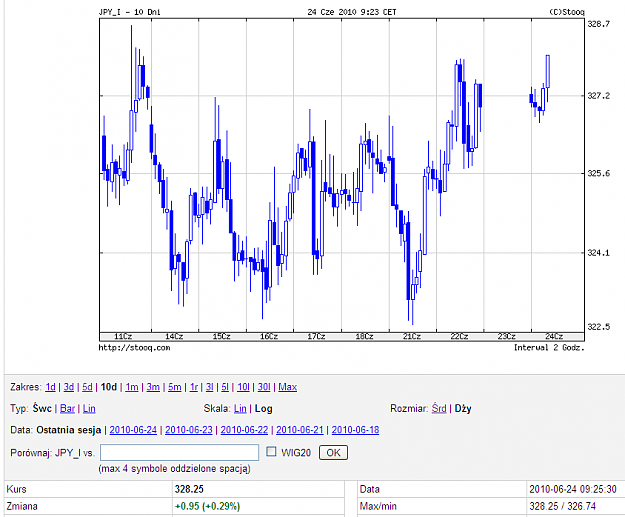Click the 18Cz date axis label
The width and height of the screenshot is (625, 517).
tap(364, 336)
